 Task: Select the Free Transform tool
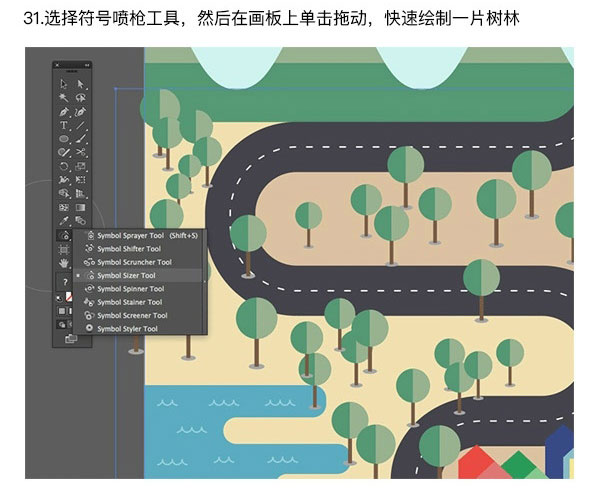point(80,180)
